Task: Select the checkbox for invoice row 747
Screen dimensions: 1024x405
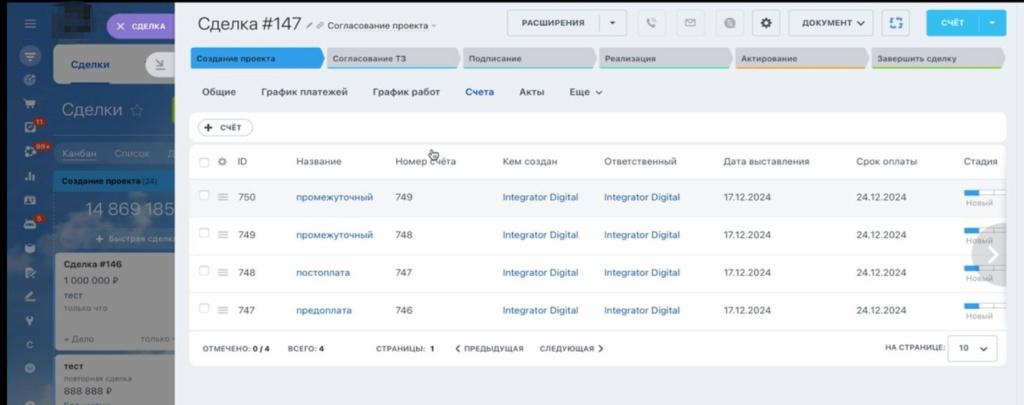Action: (204, 310)
